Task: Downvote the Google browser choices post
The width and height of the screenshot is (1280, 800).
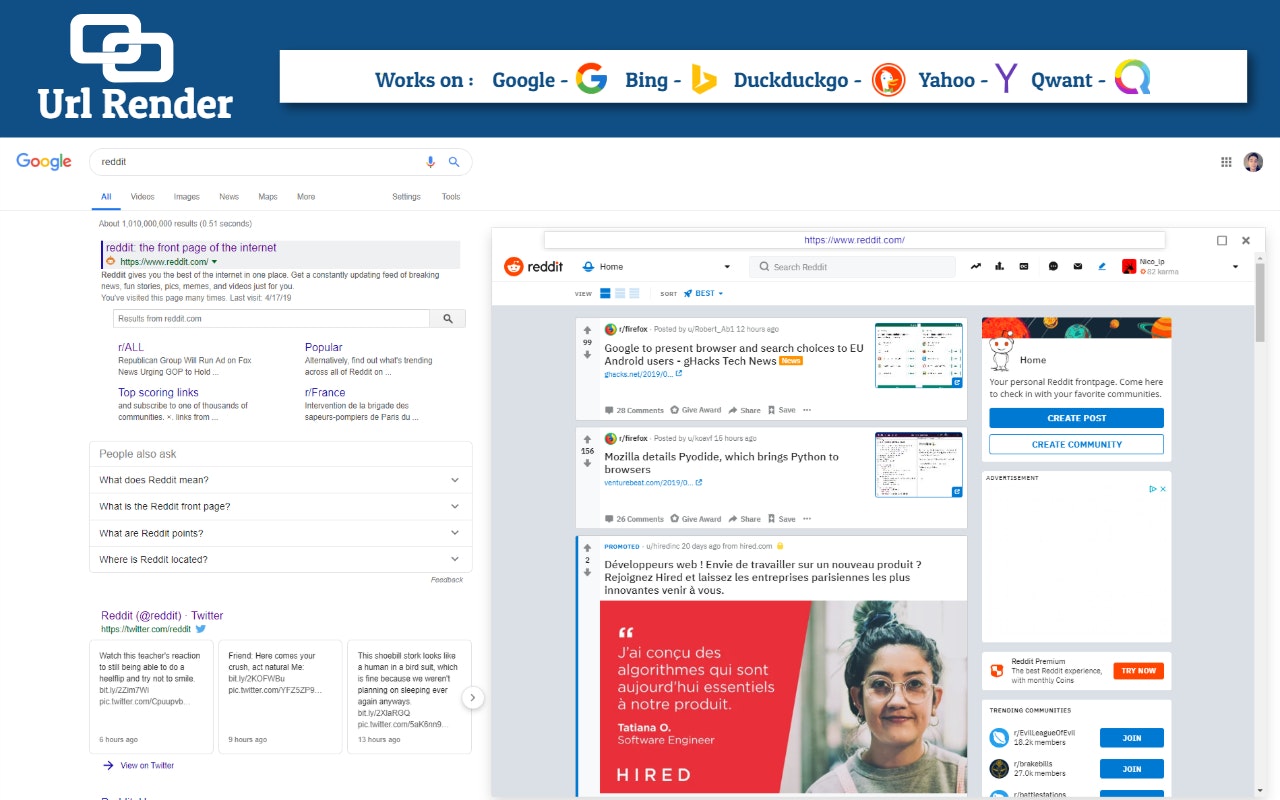Action: (587, 355)
